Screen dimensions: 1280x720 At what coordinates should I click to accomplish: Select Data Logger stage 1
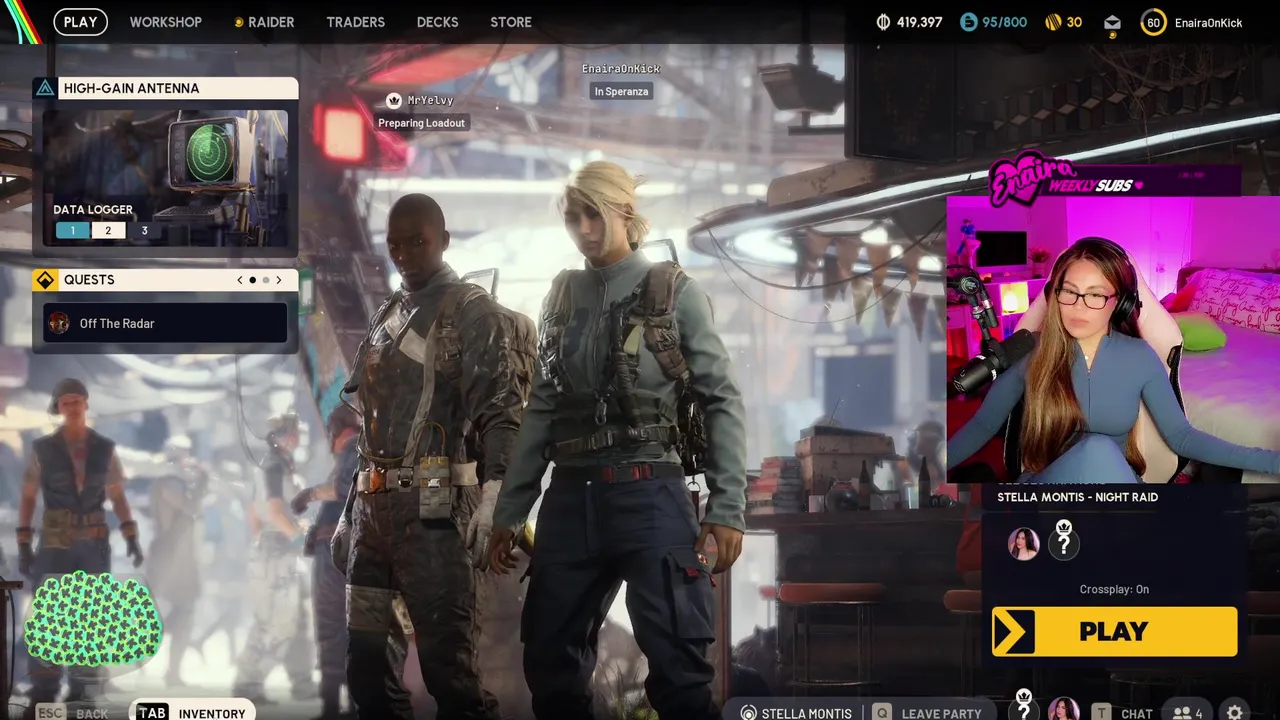point(72,230)
